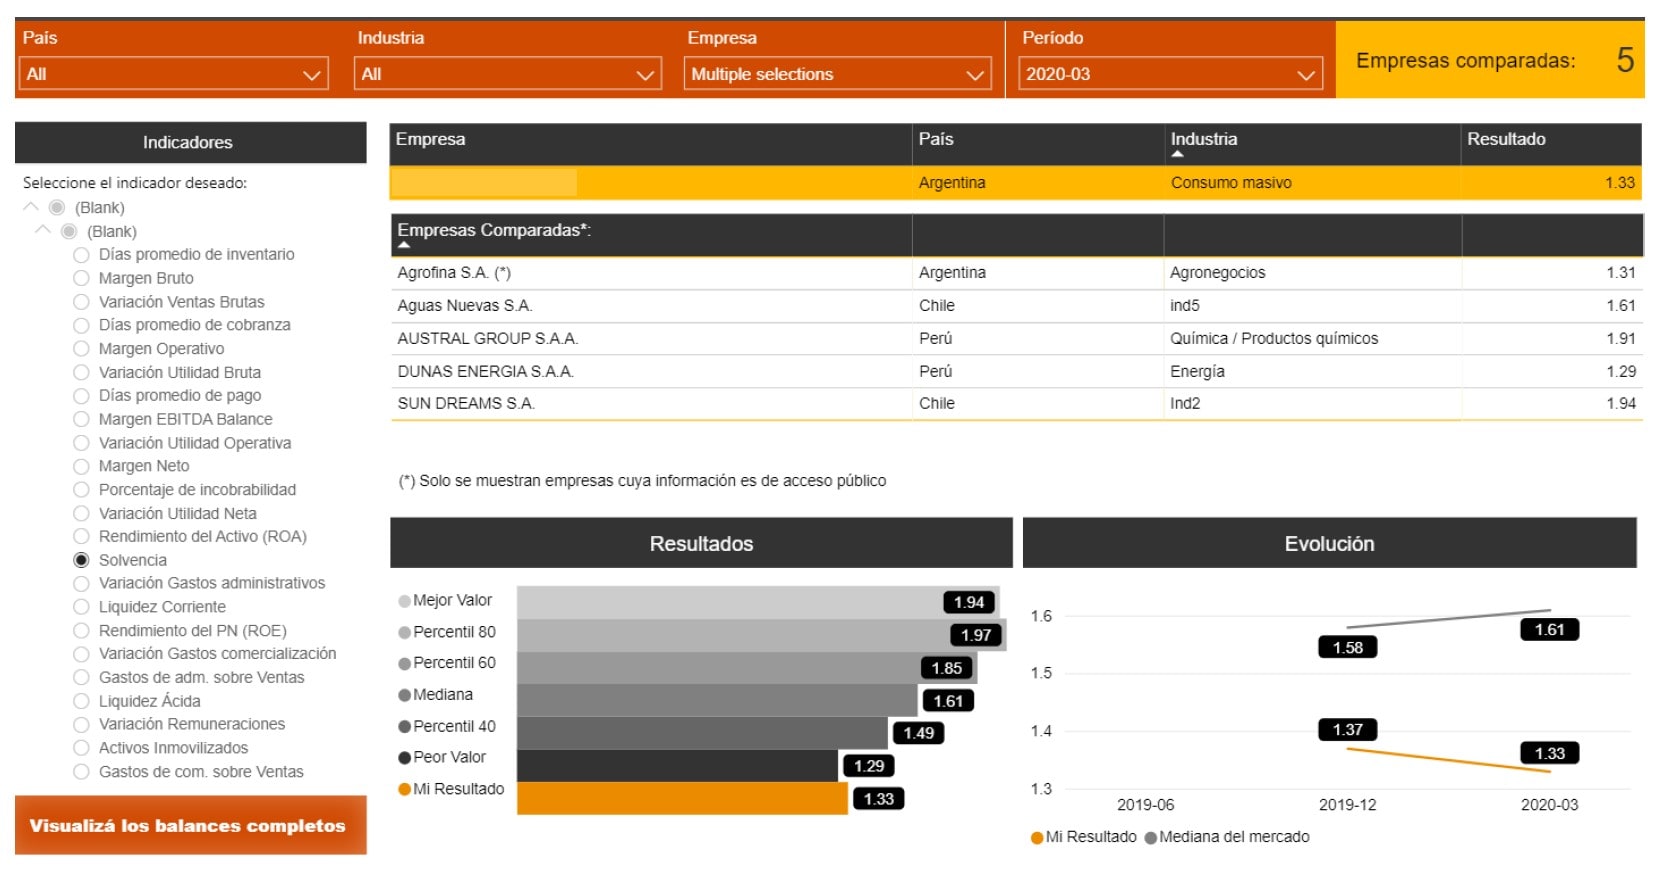
Task: Select the Variación Ventas Brutas indicator
Action: point(82,302)
